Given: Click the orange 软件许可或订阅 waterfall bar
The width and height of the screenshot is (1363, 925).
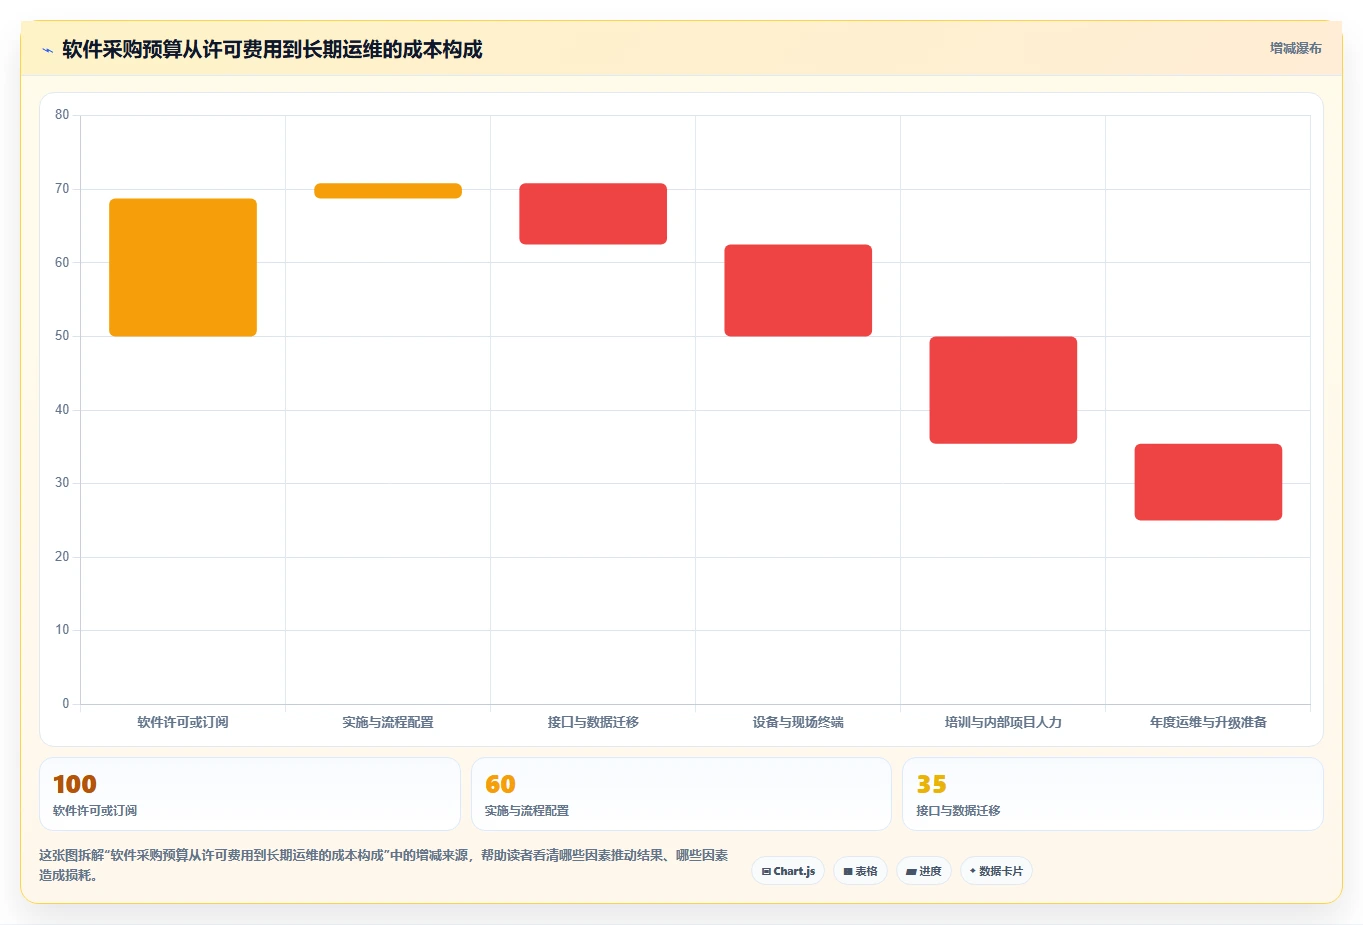Looking at the screenshot, I should 183,267.
